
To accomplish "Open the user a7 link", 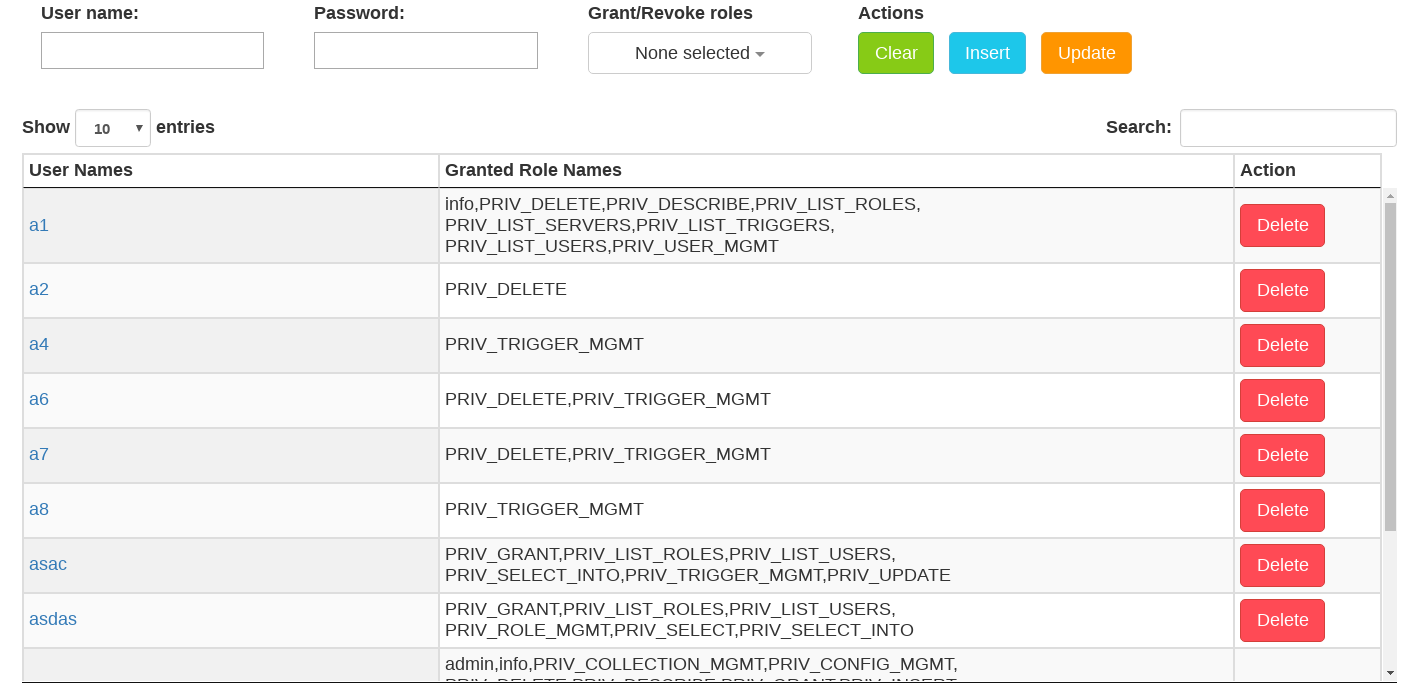I will tap(38, 454).
